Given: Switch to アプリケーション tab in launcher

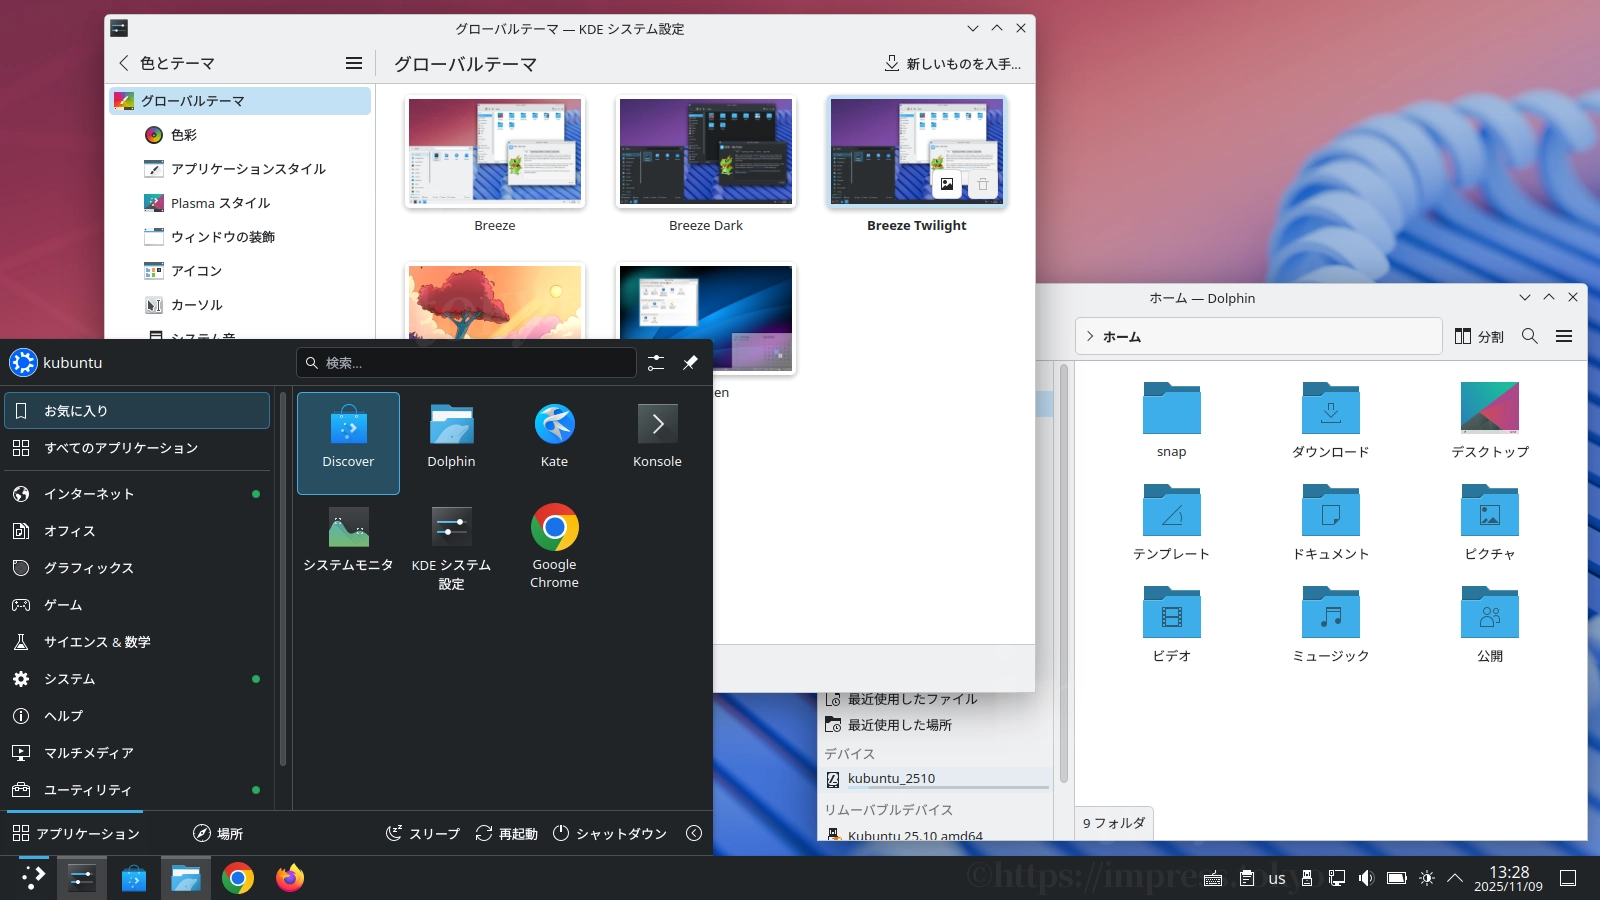Looking at the screenshot, I should click(x=76, y=834).
